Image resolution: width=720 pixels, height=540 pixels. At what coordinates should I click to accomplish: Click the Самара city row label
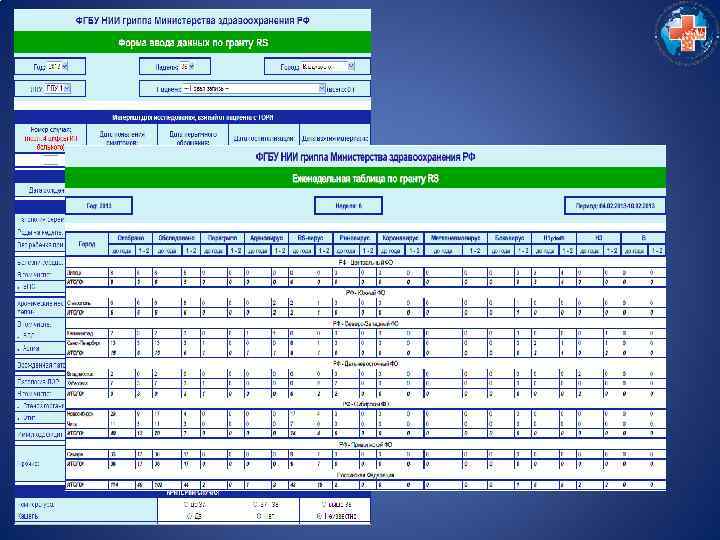click(x=75, y=454)
